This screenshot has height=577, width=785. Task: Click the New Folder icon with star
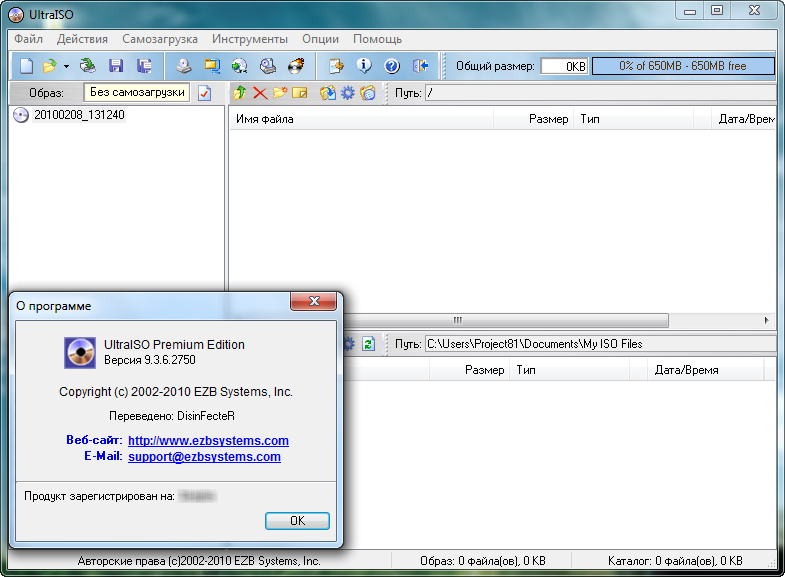(x=280, y=93)
